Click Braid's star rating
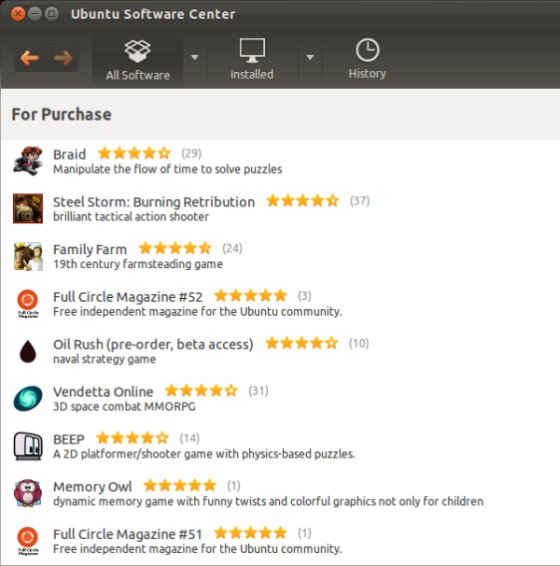The height and width of the screenshot is (566, 560). pyautogui.click(x=134, y=153)
